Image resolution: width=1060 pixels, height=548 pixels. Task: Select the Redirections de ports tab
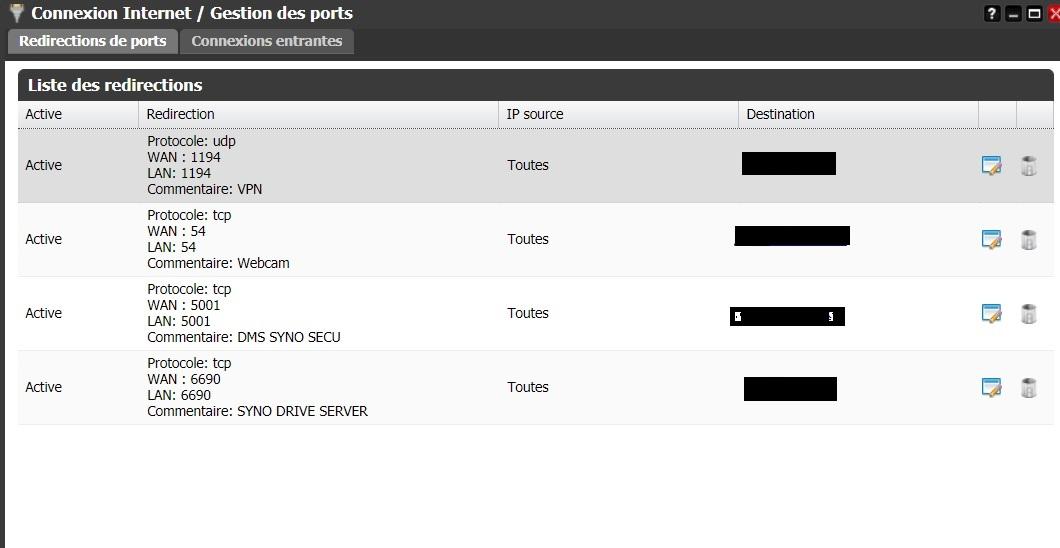92,41
